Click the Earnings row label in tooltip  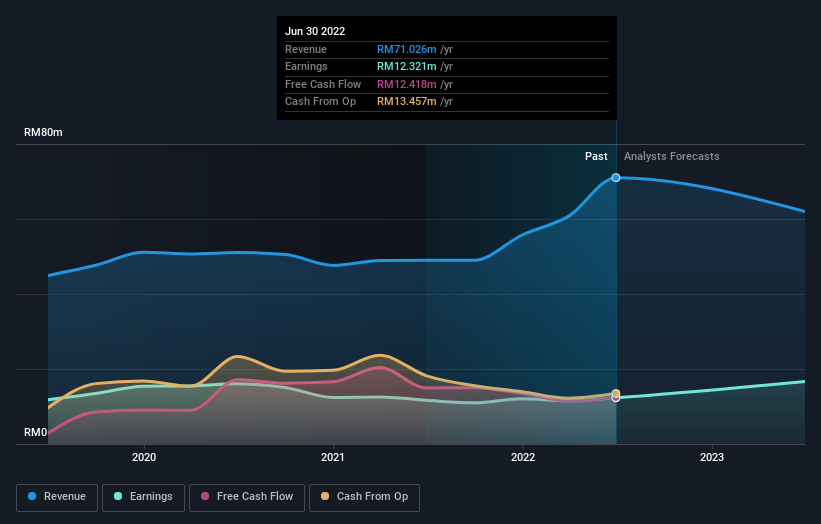point(306,66)
